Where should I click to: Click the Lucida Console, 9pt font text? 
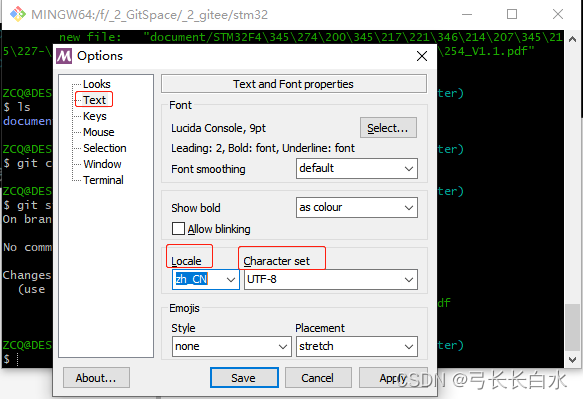pyautogui.click(x=218, y=128)
